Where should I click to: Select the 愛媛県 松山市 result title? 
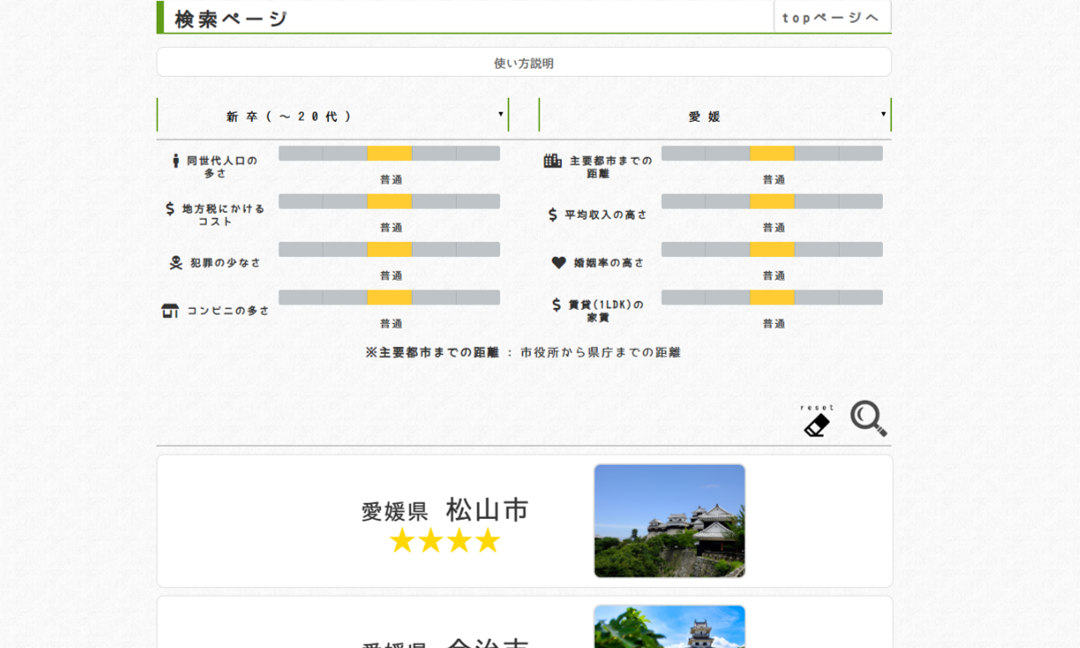pos(444,510)
